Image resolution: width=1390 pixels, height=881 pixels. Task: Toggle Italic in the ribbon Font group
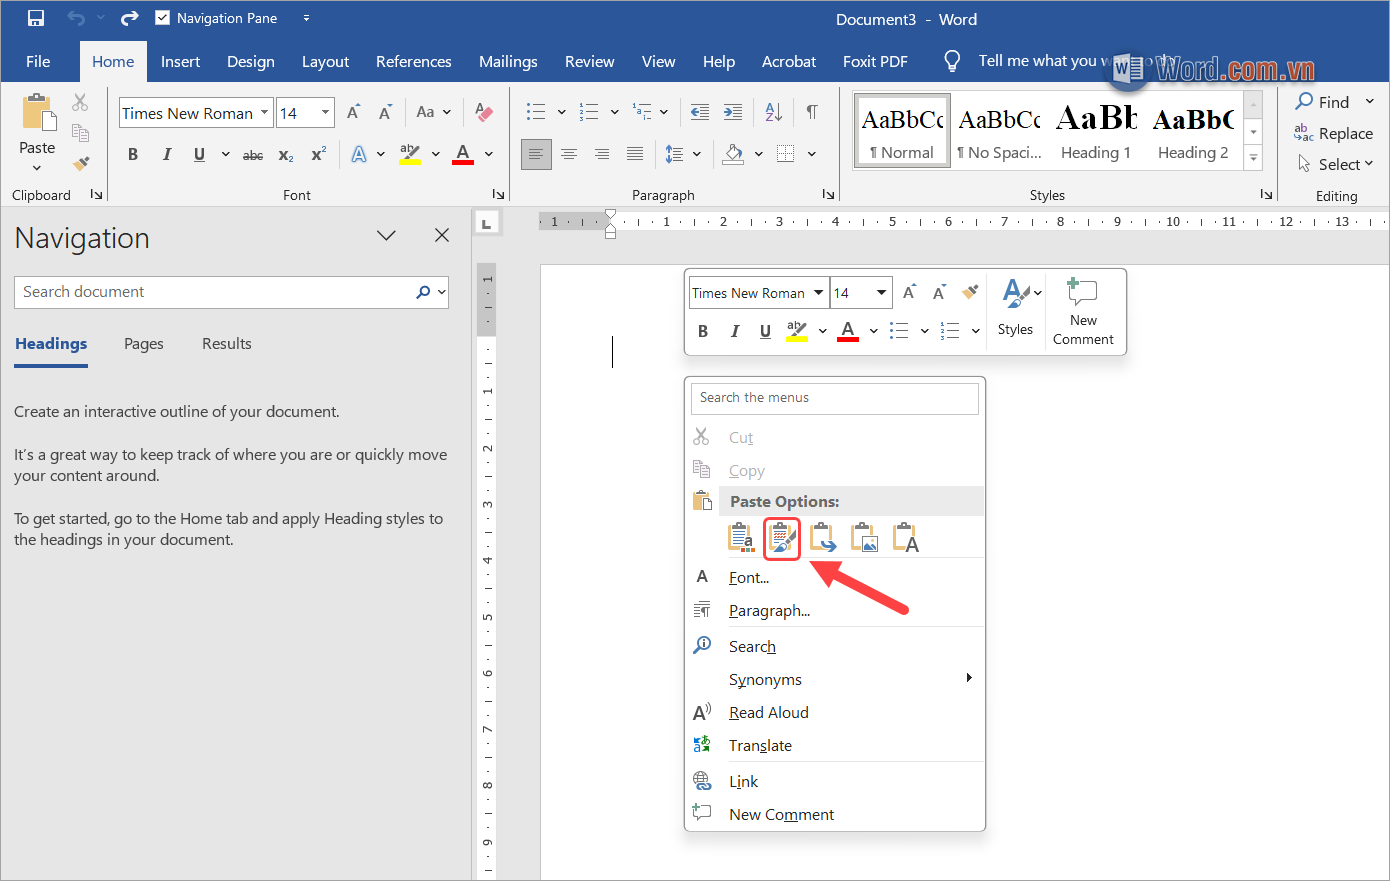166,155
